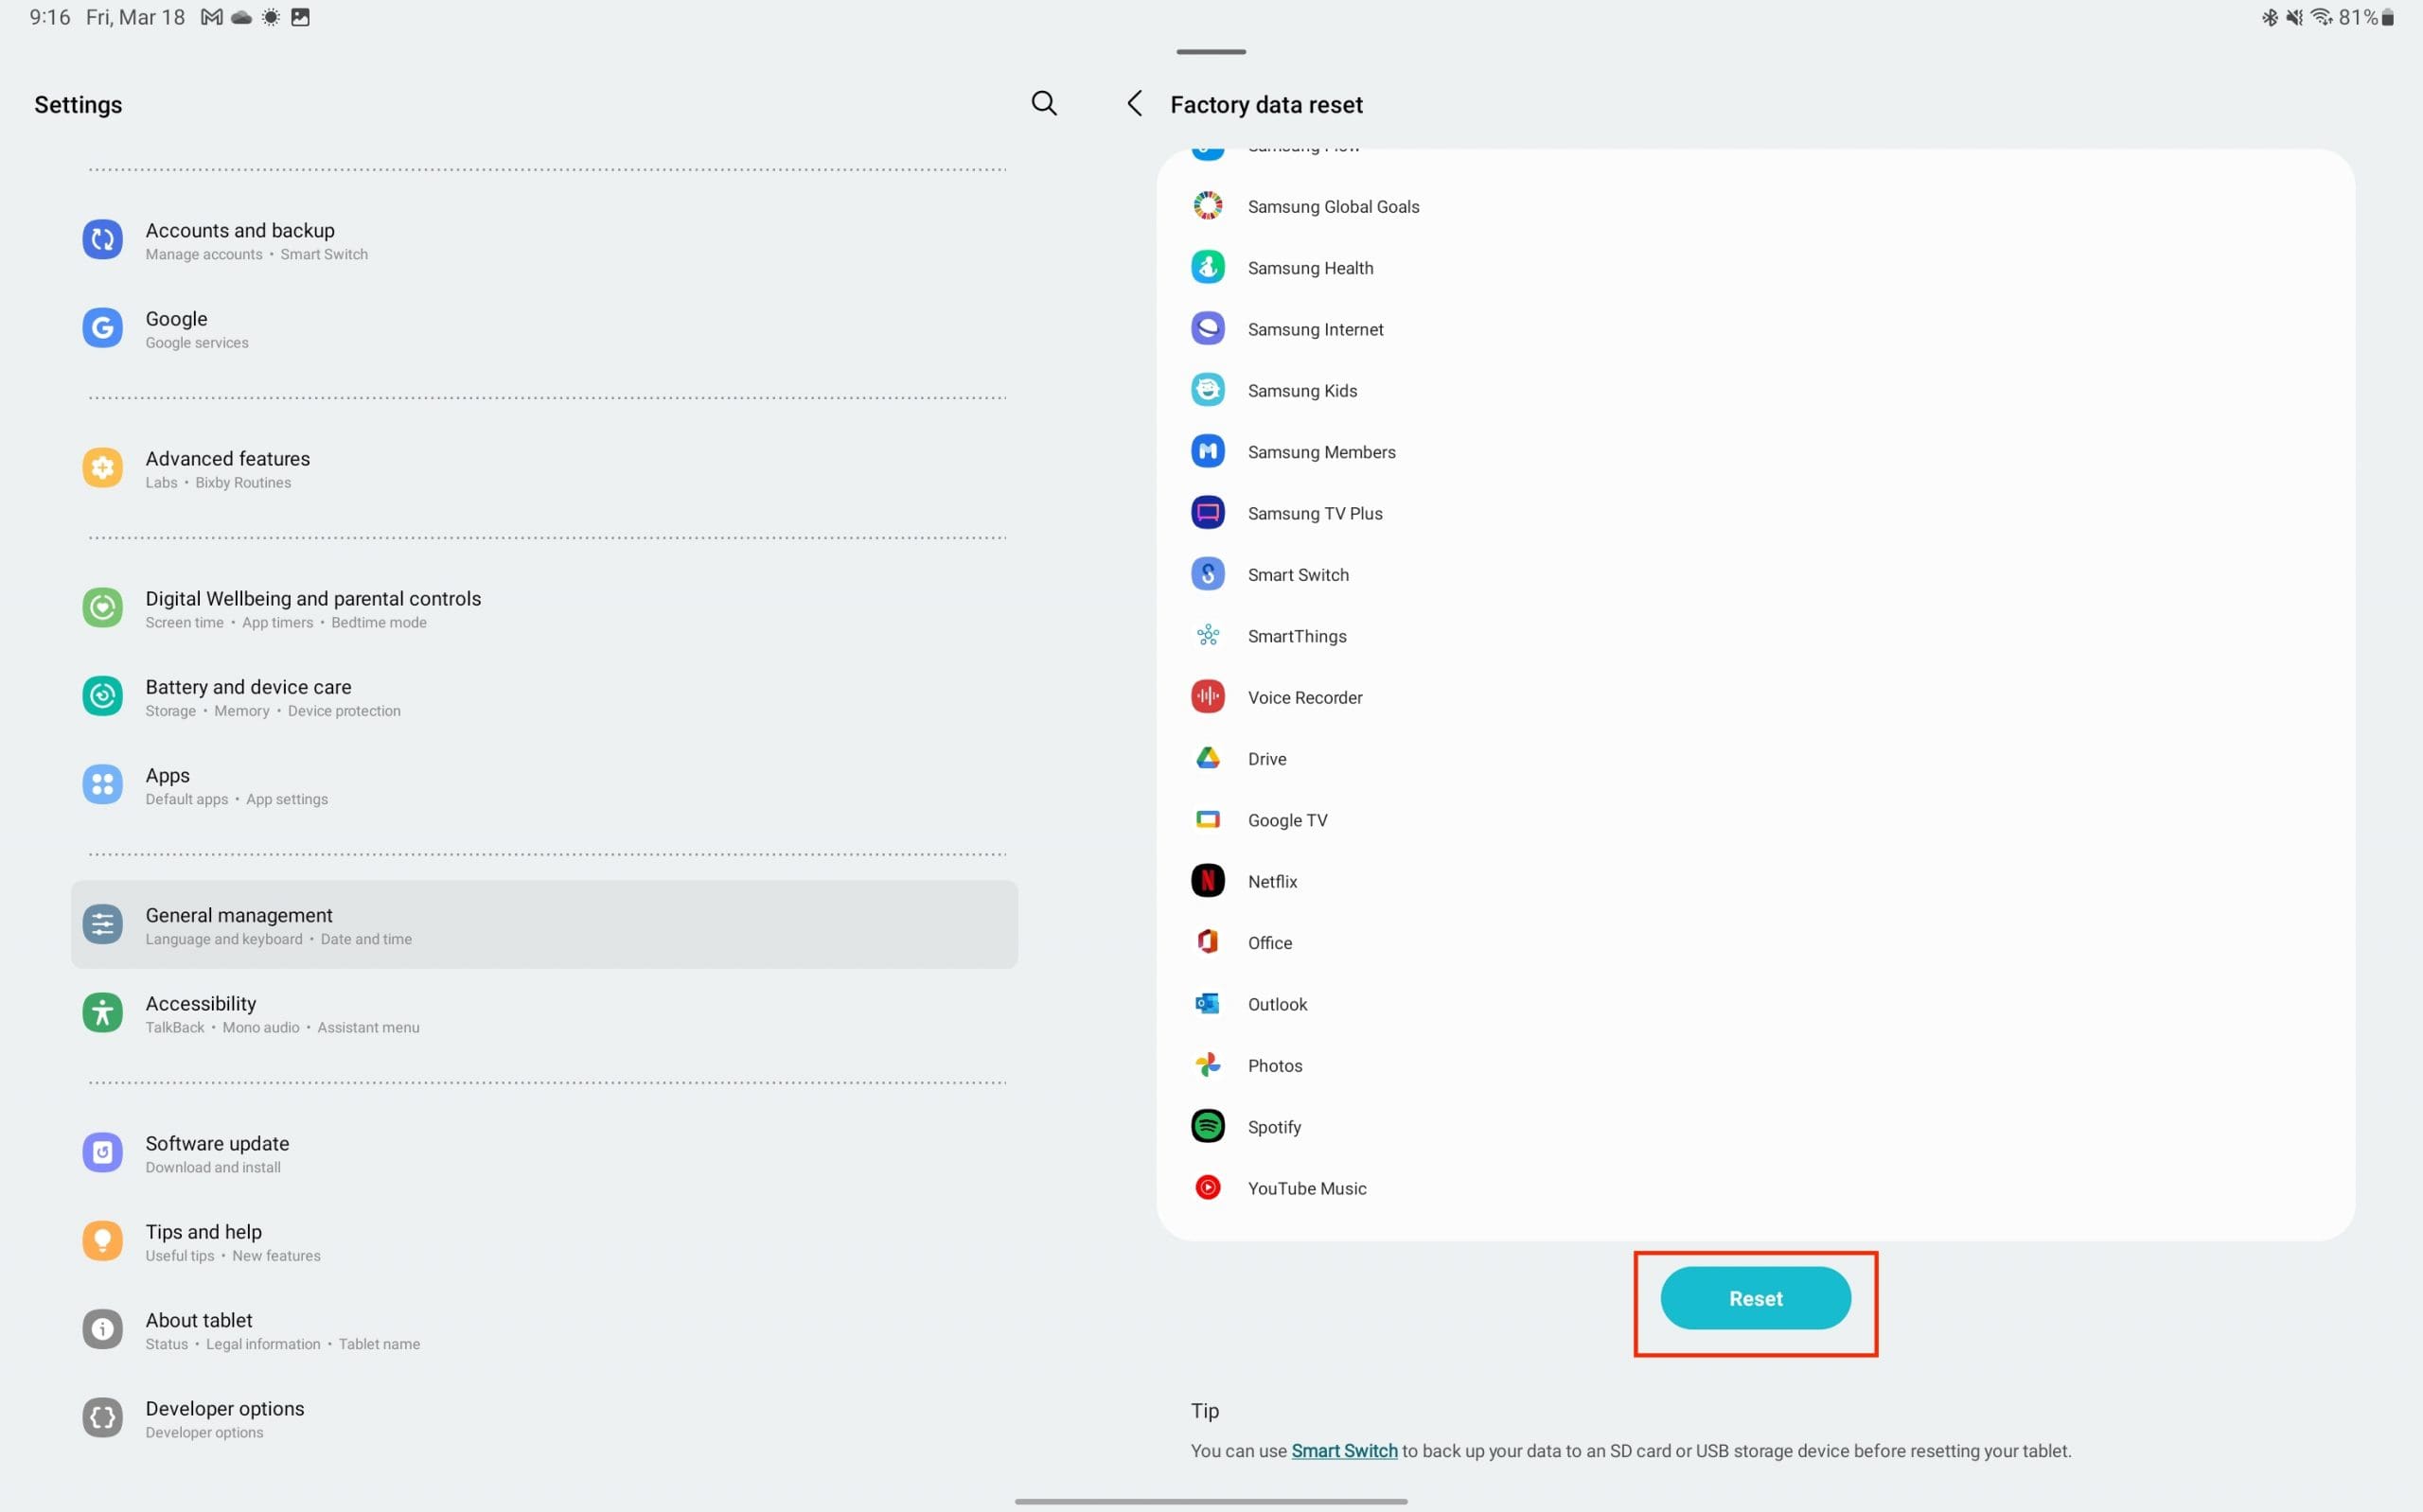Open General management settings
Image resolution: width=2423 pixels, height=1512 pixels.
pos(240,924)
